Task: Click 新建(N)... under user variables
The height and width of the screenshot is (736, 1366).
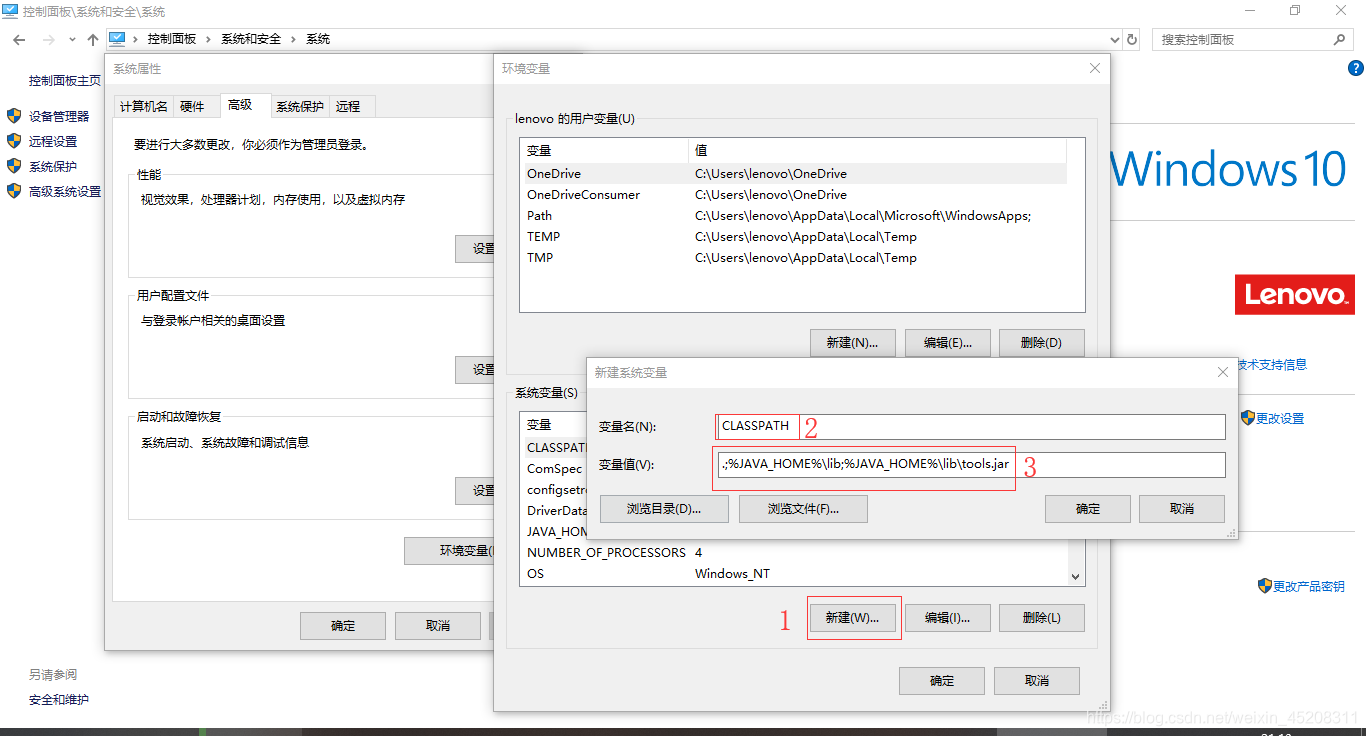Action: (852, 343)
